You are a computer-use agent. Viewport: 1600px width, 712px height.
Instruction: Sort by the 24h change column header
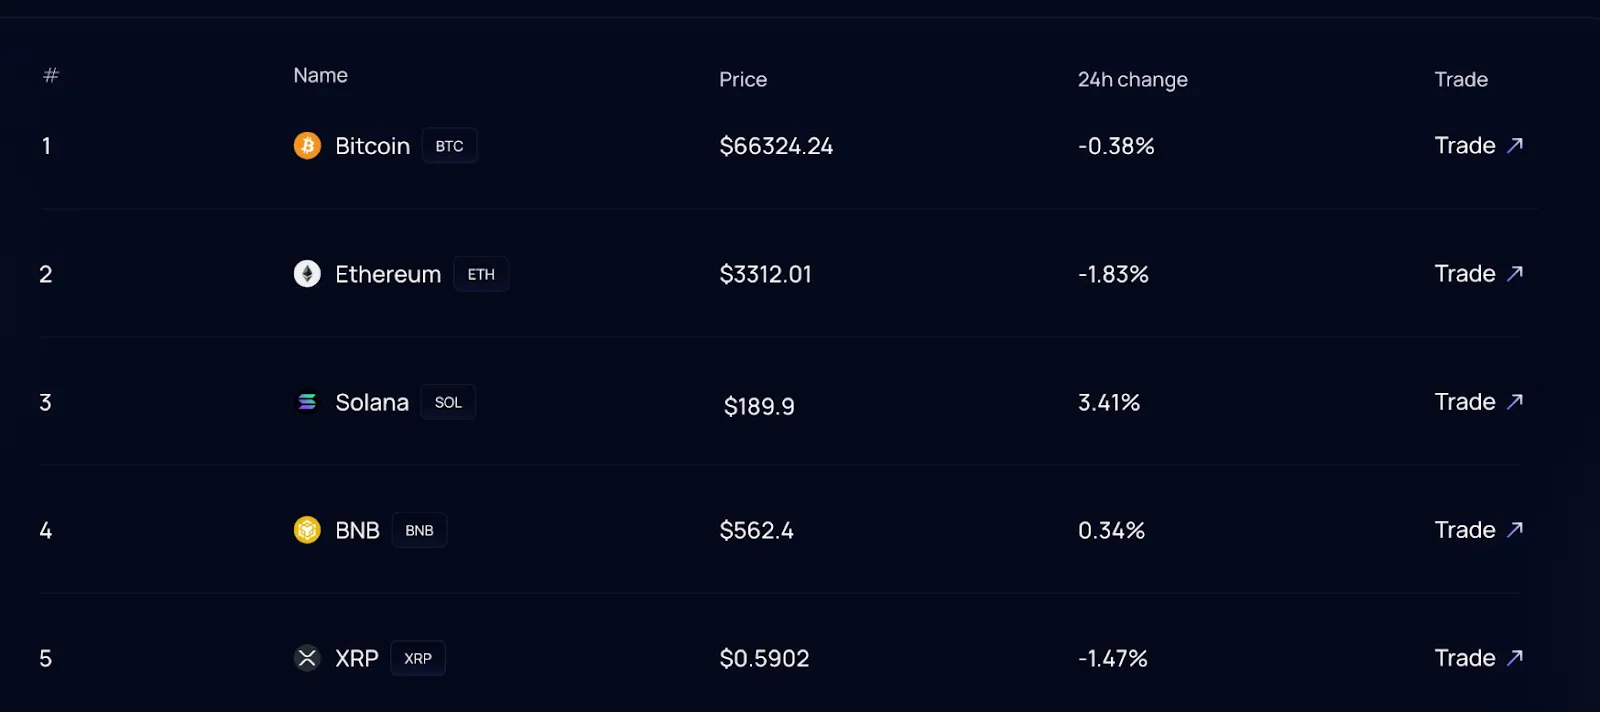coord(1133,79)
